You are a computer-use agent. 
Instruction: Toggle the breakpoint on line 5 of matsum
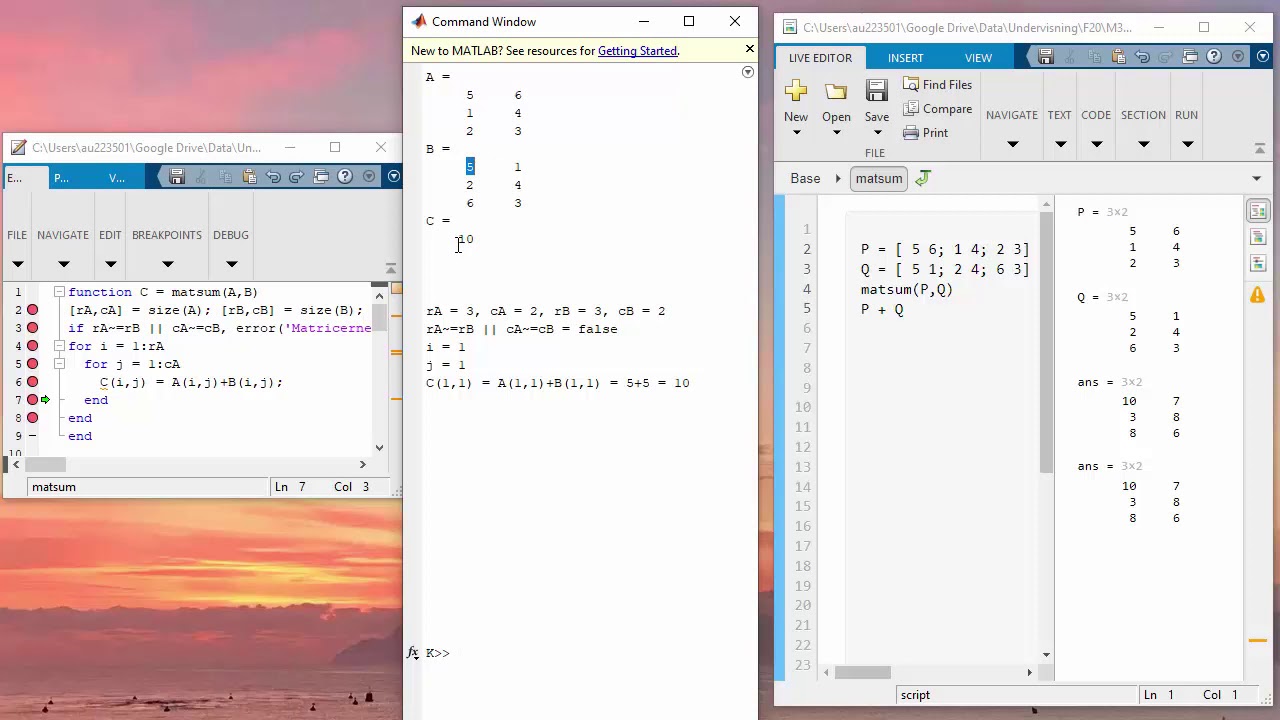tap(32, 364)
